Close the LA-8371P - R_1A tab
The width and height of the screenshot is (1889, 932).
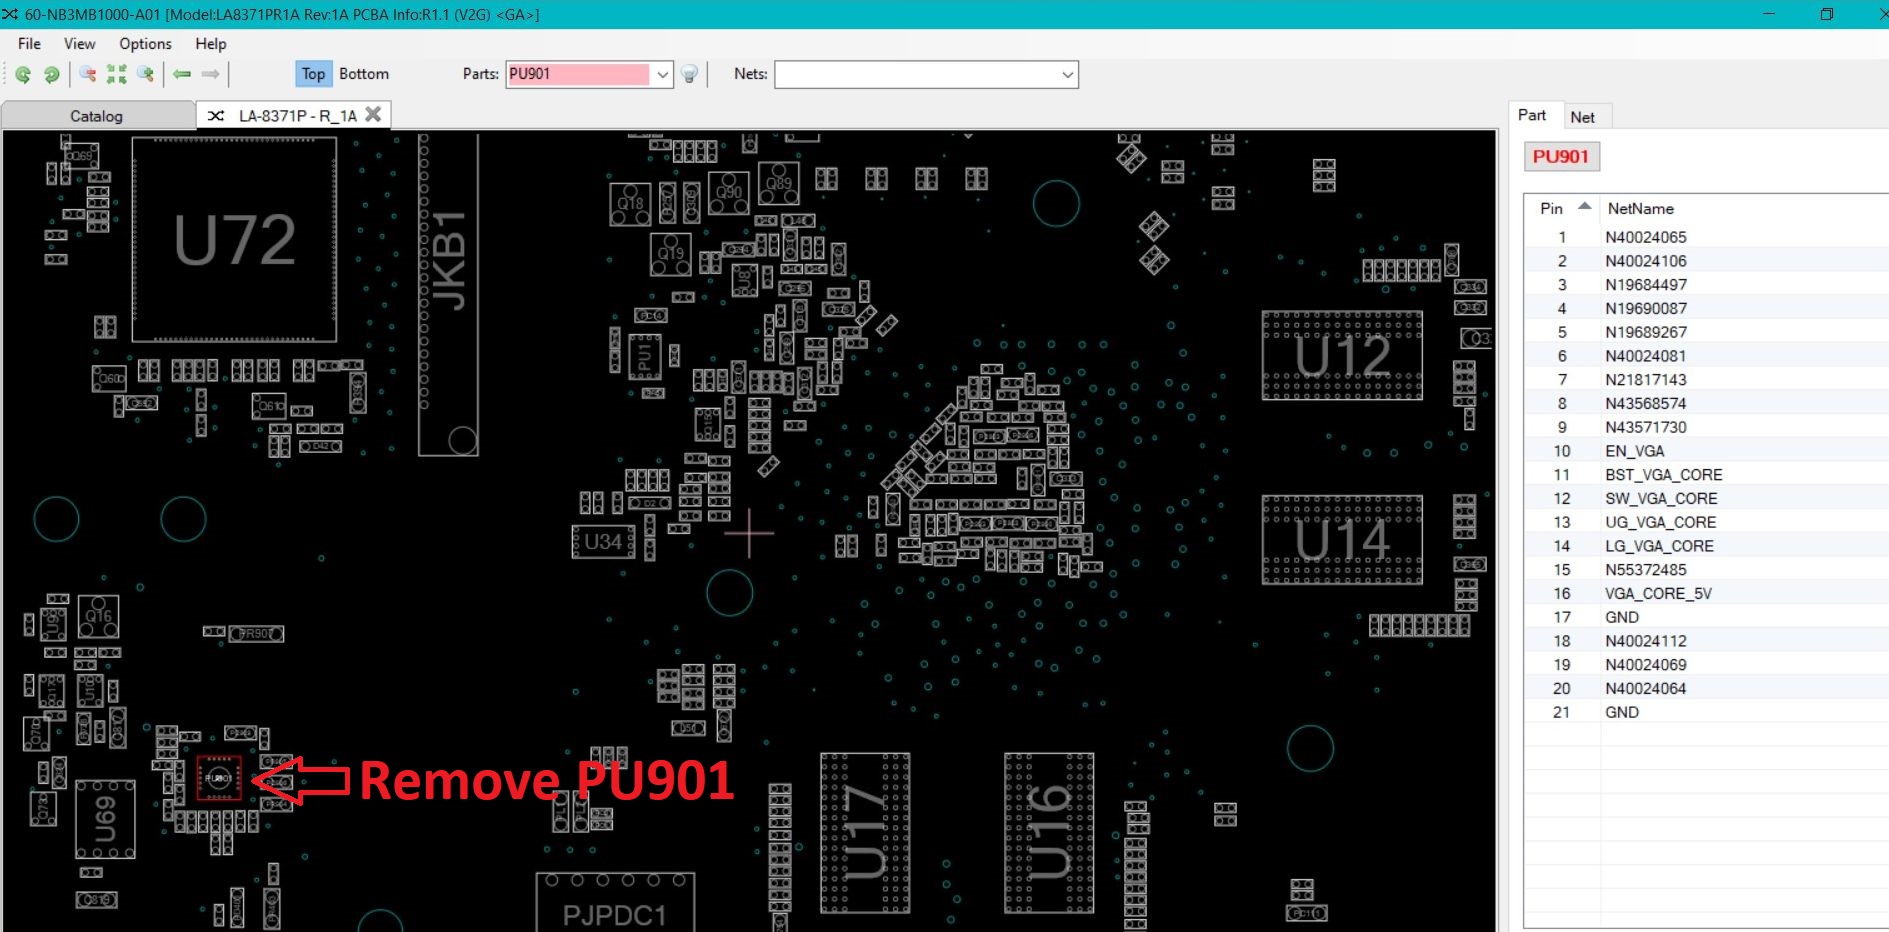point(373,115)
